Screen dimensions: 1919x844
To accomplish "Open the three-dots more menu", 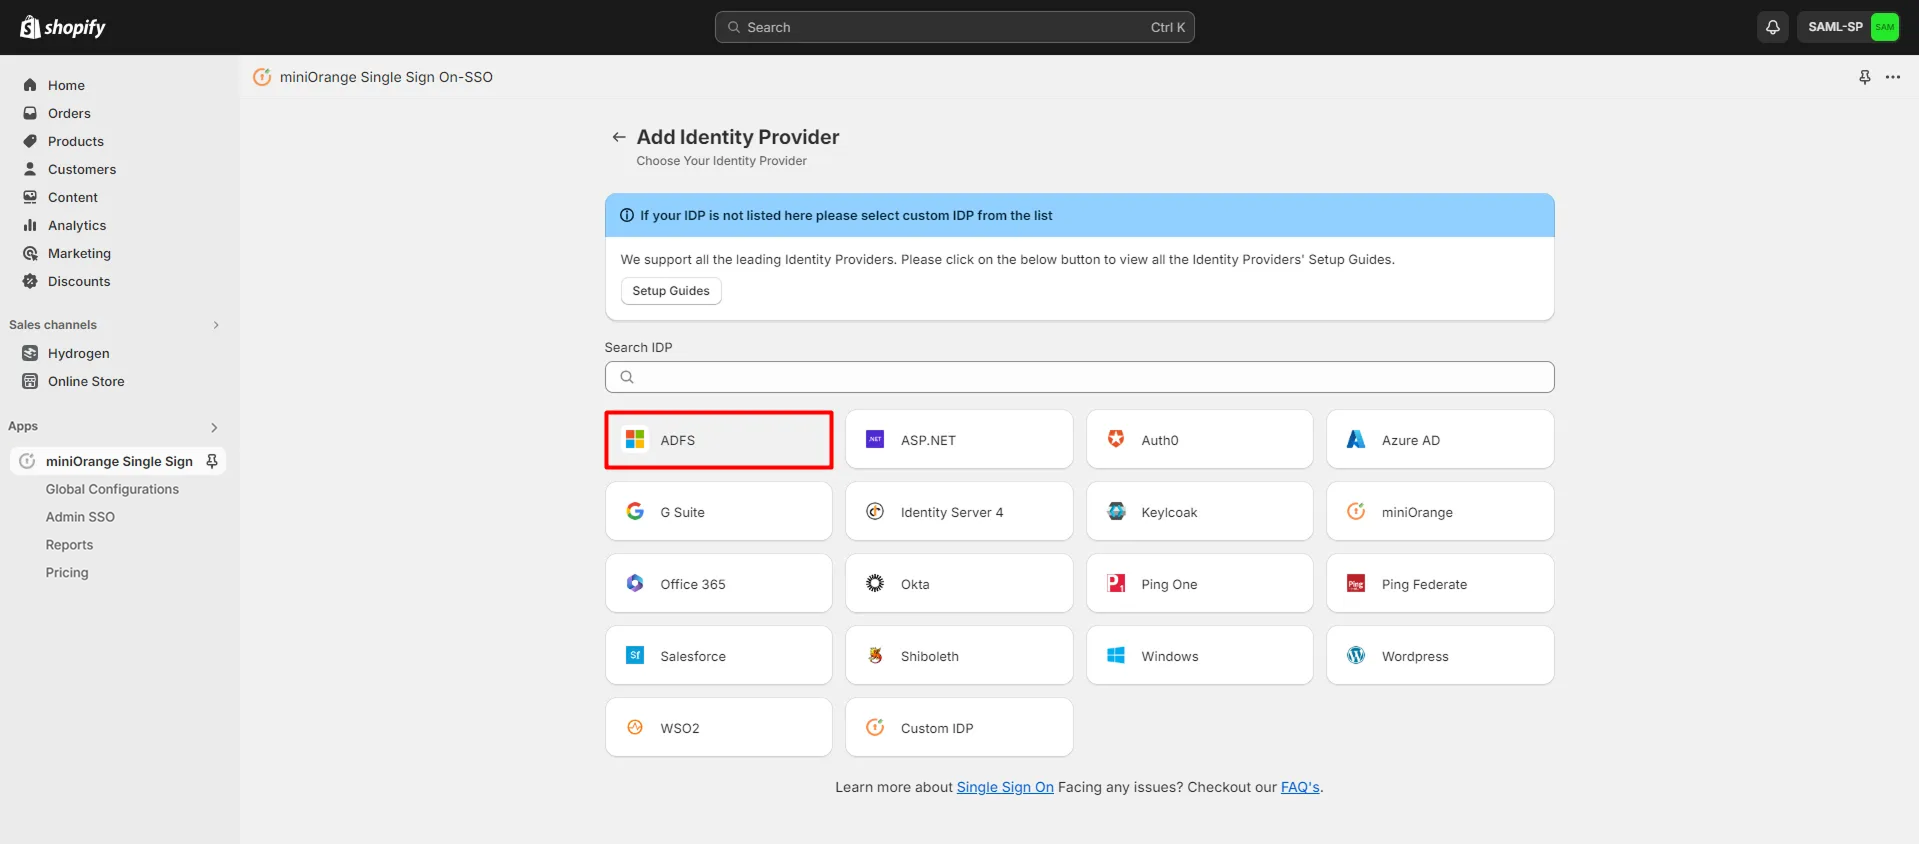I will [1893, 77].
